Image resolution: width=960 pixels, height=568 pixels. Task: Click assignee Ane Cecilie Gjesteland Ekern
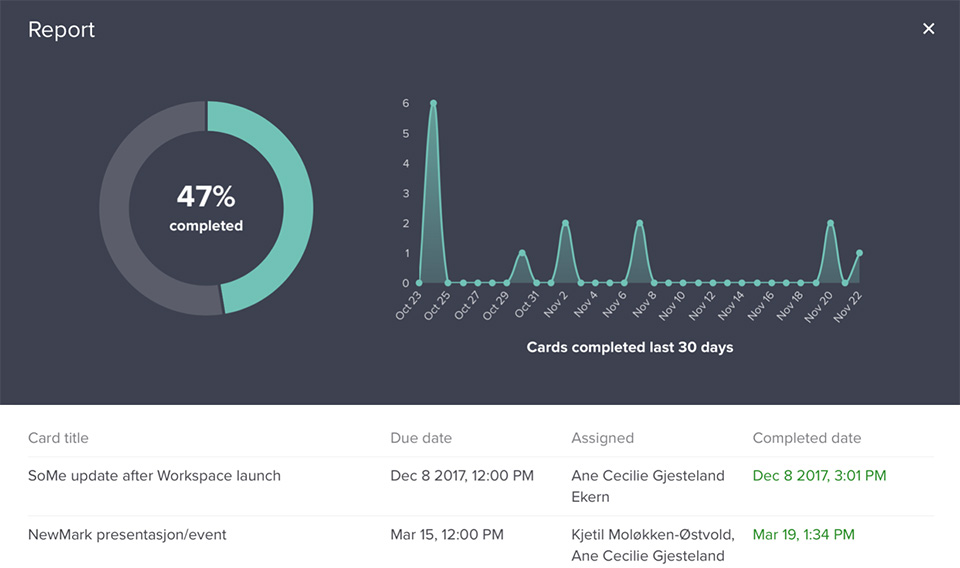point(648,486)
